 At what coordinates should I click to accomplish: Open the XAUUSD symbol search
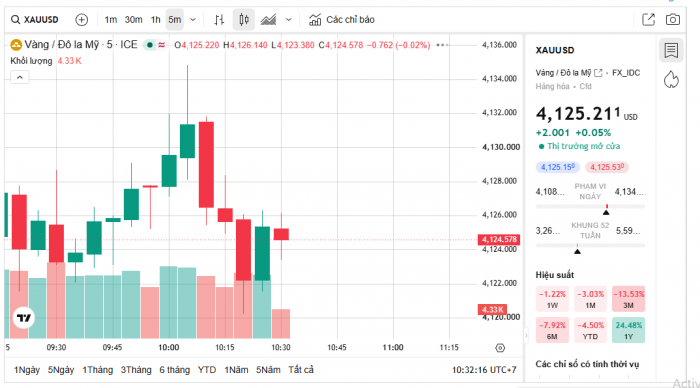point(35,20)
